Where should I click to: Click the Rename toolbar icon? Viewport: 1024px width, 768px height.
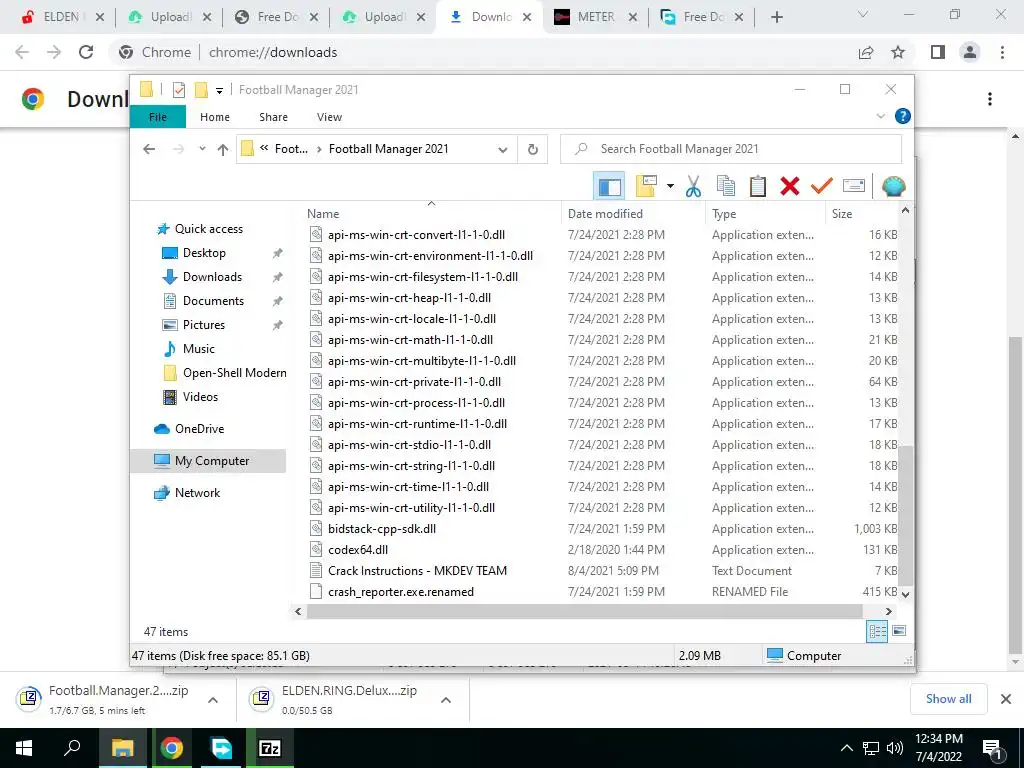854,187
